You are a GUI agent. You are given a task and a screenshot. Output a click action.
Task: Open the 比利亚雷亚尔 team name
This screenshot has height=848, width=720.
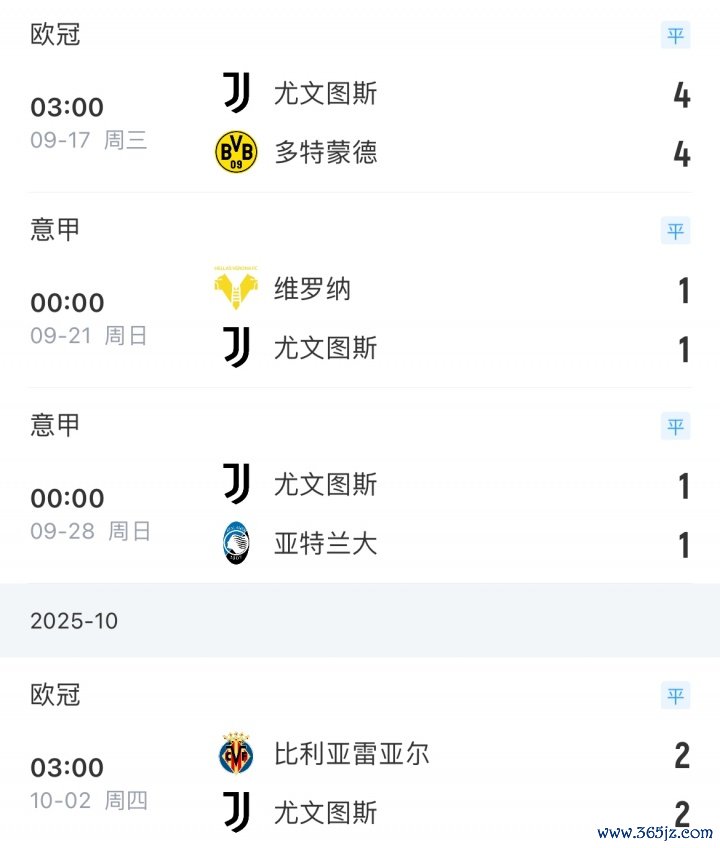[352, 753]
